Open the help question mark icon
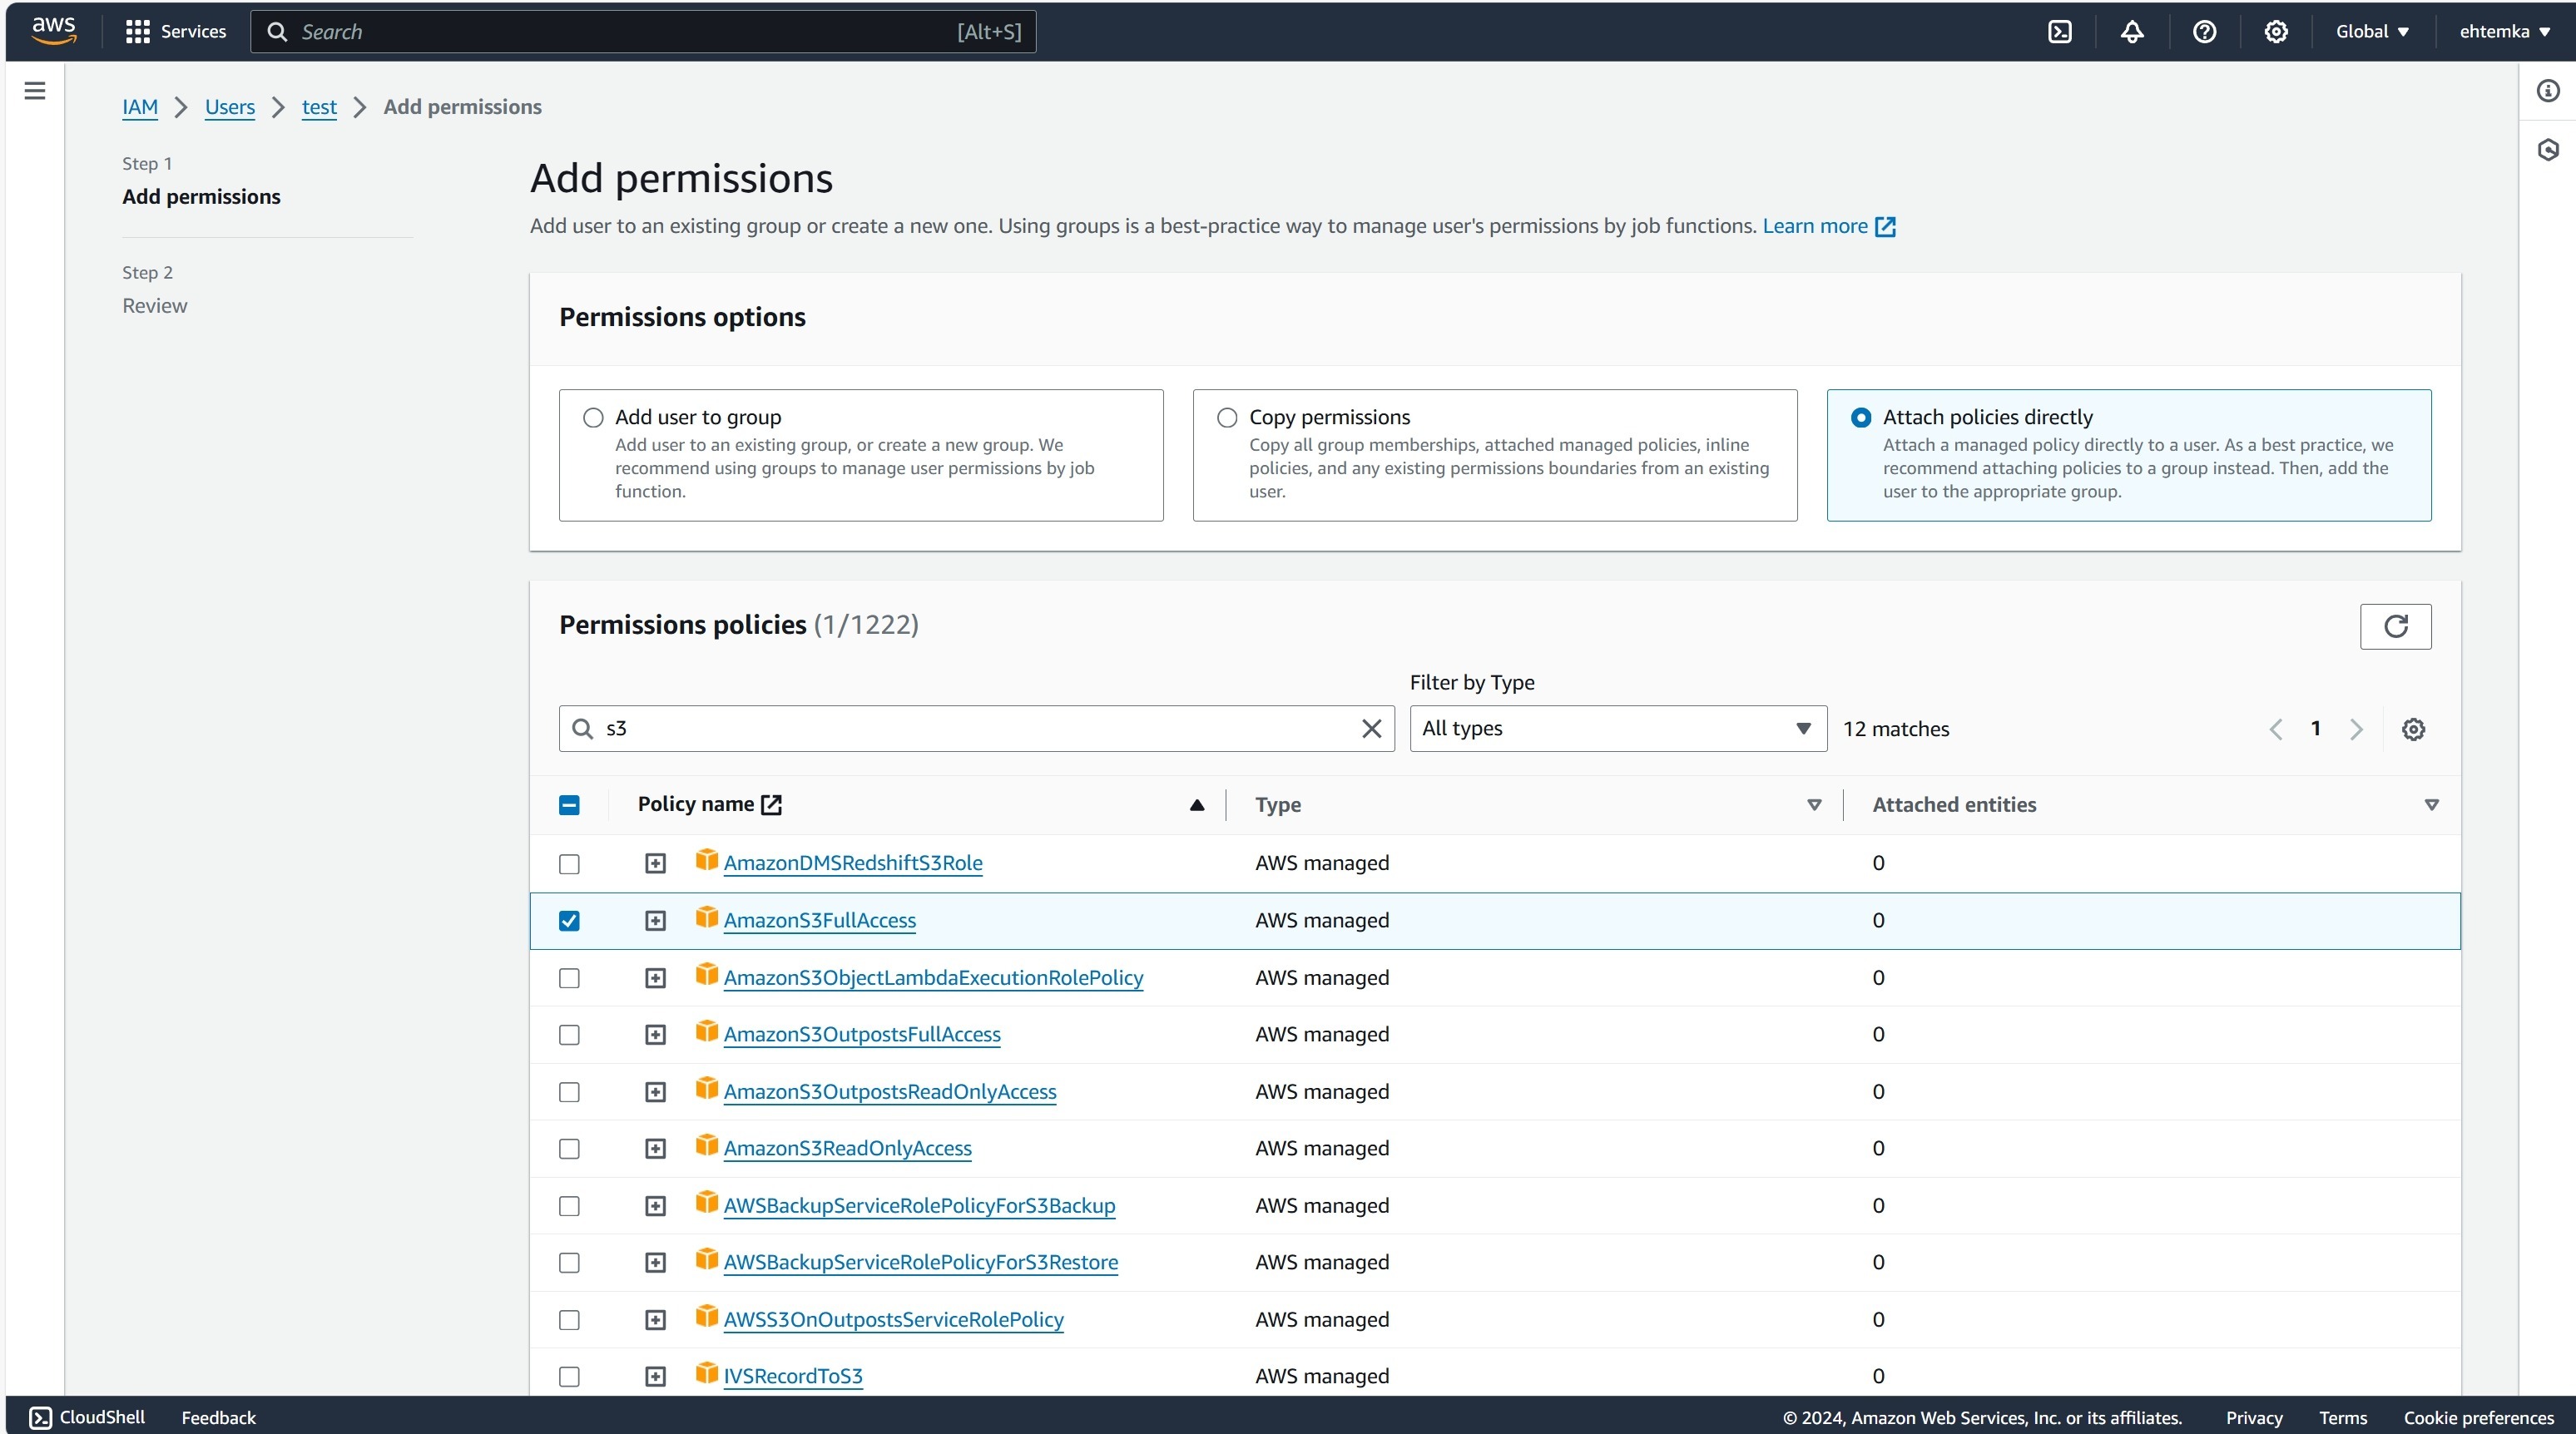This screenshot has width=2576, height=1434. pyautogui.click(x=2204, y=32)
